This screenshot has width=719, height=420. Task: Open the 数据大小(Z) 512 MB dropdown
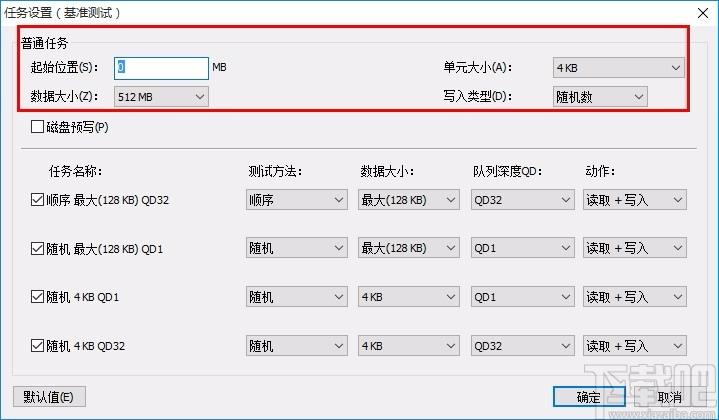click(x=161, y=97)
